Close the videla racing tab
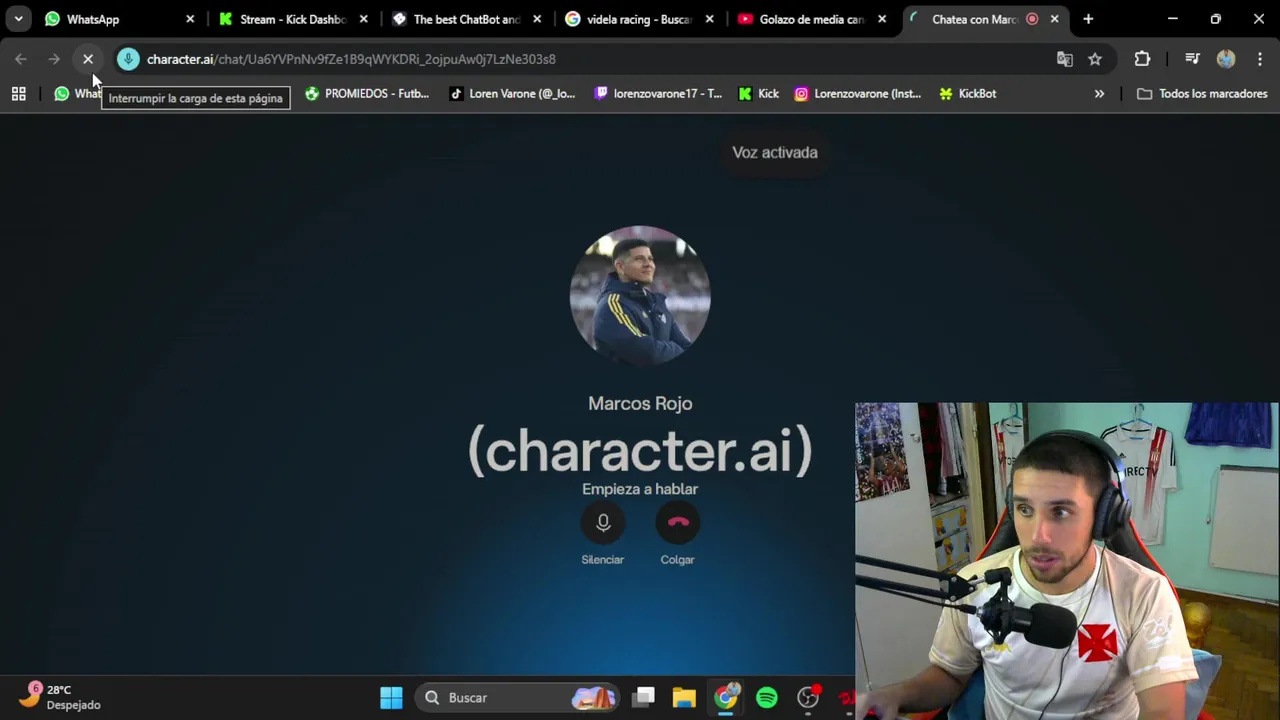The height and width of the screenshot is (720, 1280). coord(709,19)
